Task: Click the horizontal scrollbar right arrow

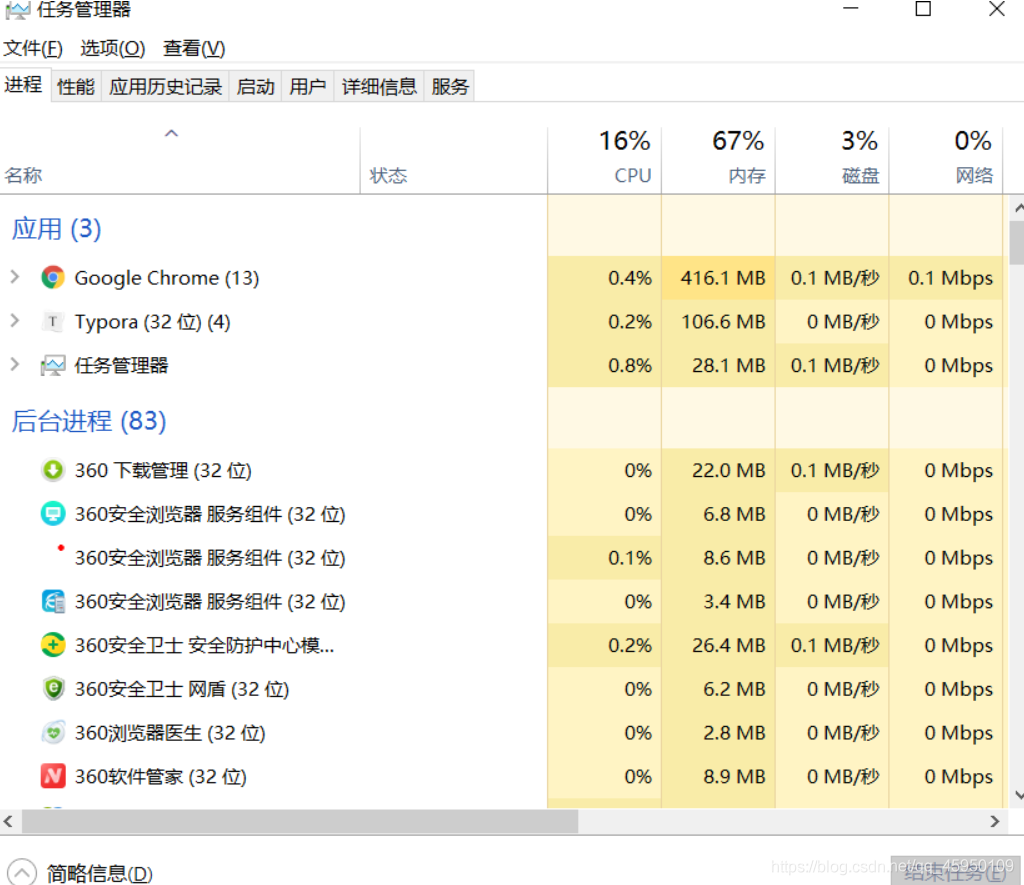Action: (x=995, y=822)
